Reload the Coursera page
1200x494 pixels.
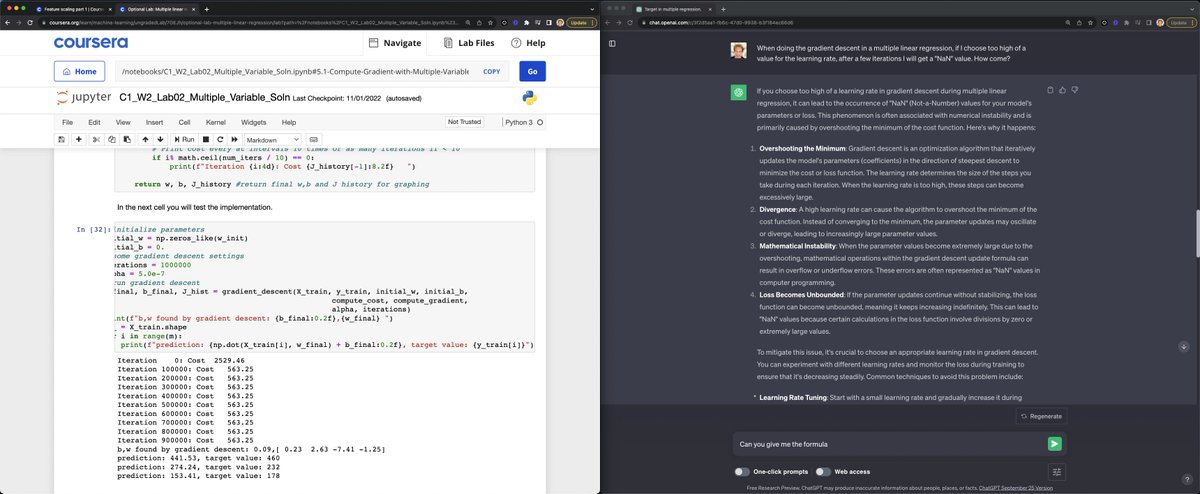[32, 22]
